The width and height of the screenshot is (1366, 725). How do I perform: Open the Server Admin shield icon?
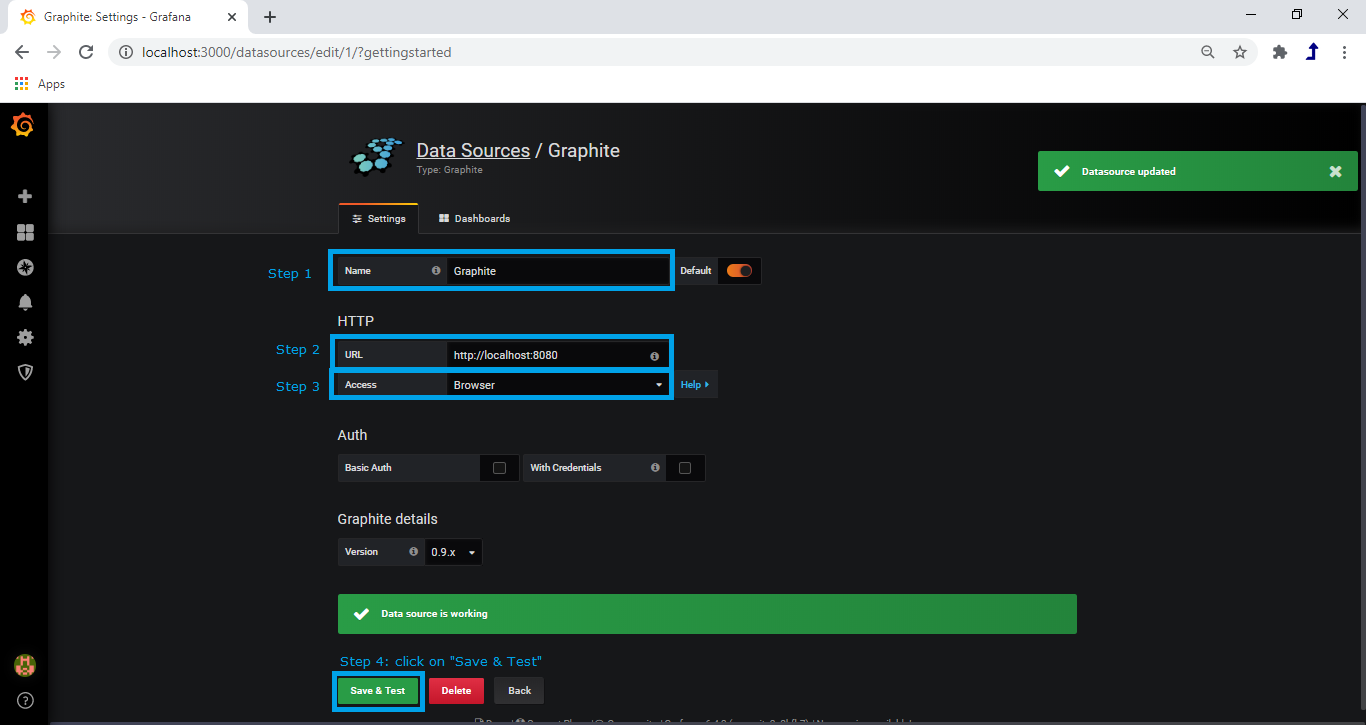(x=24, y=372)
